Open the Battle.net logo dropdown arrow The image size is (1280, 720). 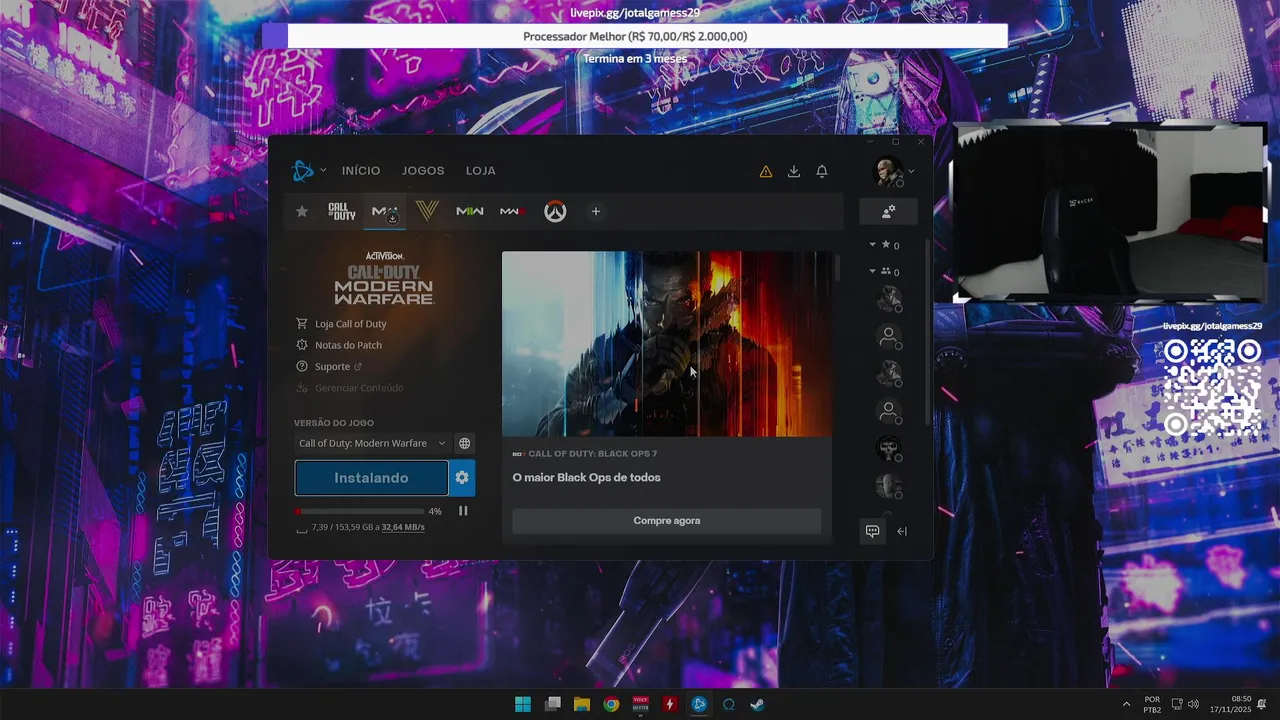pyautogui.click(x=323, y=171)
